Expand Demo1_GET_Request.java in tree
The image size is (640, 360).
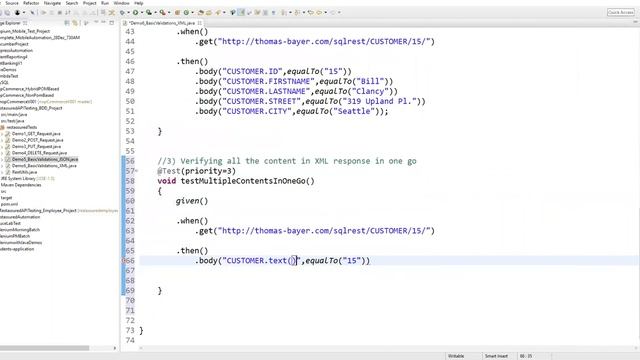(x=2, y=134)
